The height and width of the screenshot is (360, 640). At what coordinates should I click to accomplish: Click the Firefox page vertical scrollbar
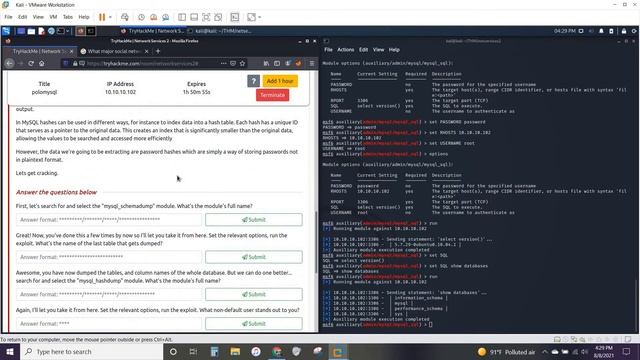coord(316,243)
